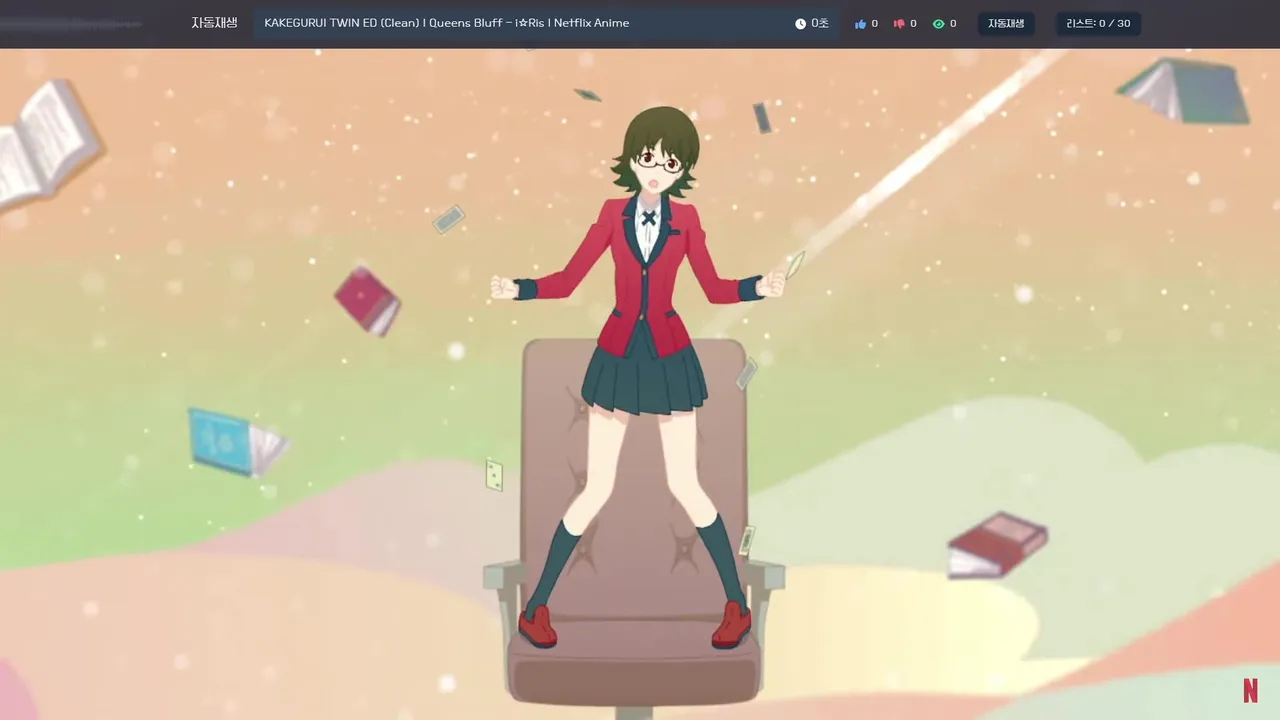Click the clock timer icon
Image resolution: width=1280 pixels, height=720 pixels.
(800, 23)
